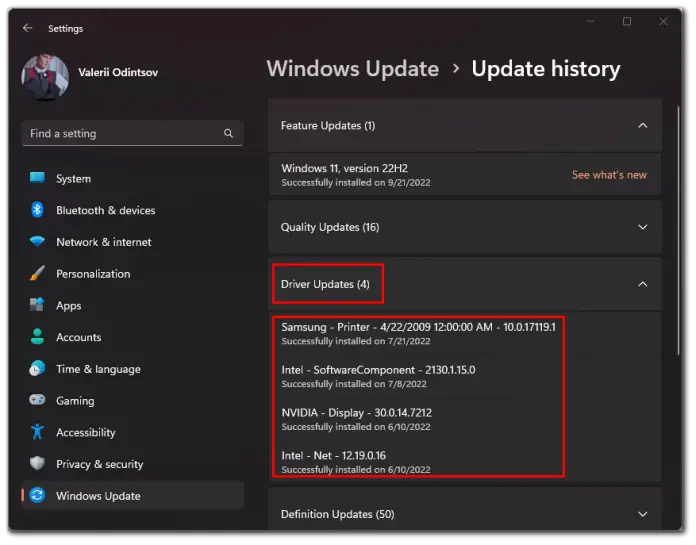
Task: Open System settings
Action: (132, 178)
